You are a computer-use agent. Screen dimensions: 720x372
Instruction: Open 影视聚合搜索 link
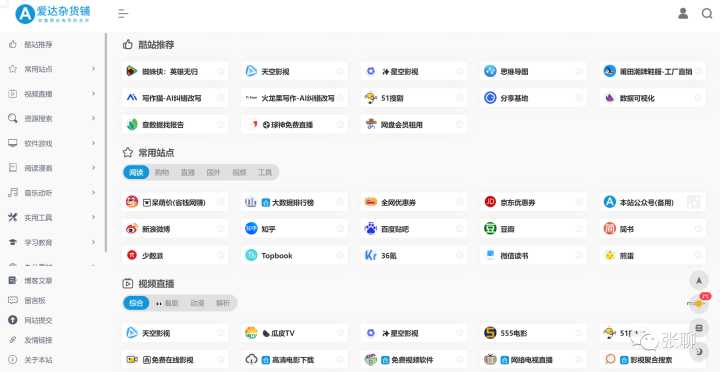click(x=652, y=360)
